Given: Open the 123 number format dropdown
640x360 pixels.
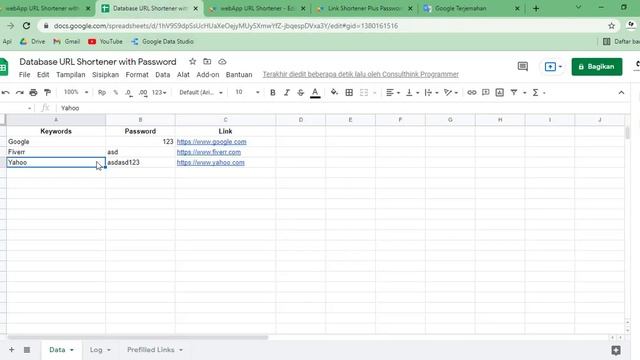Looking at the screenshot, I should [x=159, y=93].
